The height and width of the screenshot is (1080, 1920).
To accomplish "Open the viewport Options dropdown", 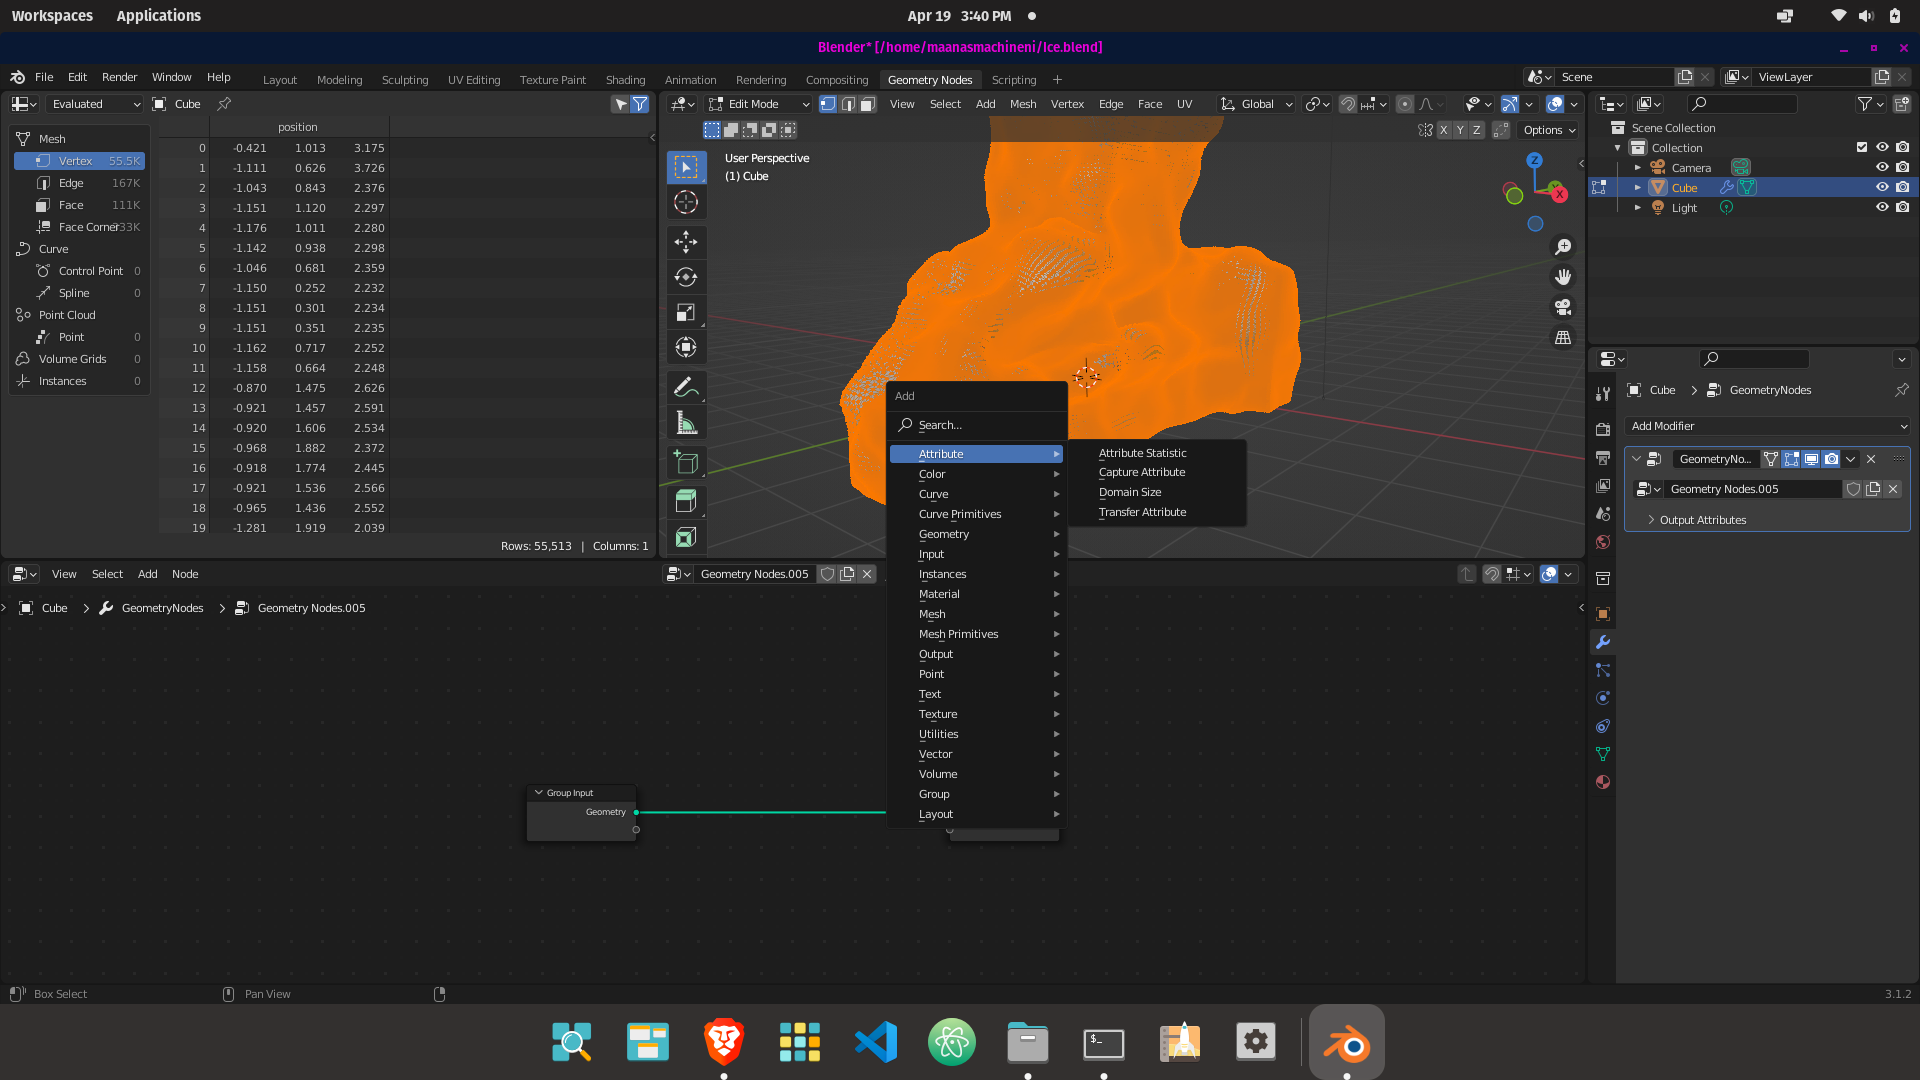I will [x=1549, y=130].
